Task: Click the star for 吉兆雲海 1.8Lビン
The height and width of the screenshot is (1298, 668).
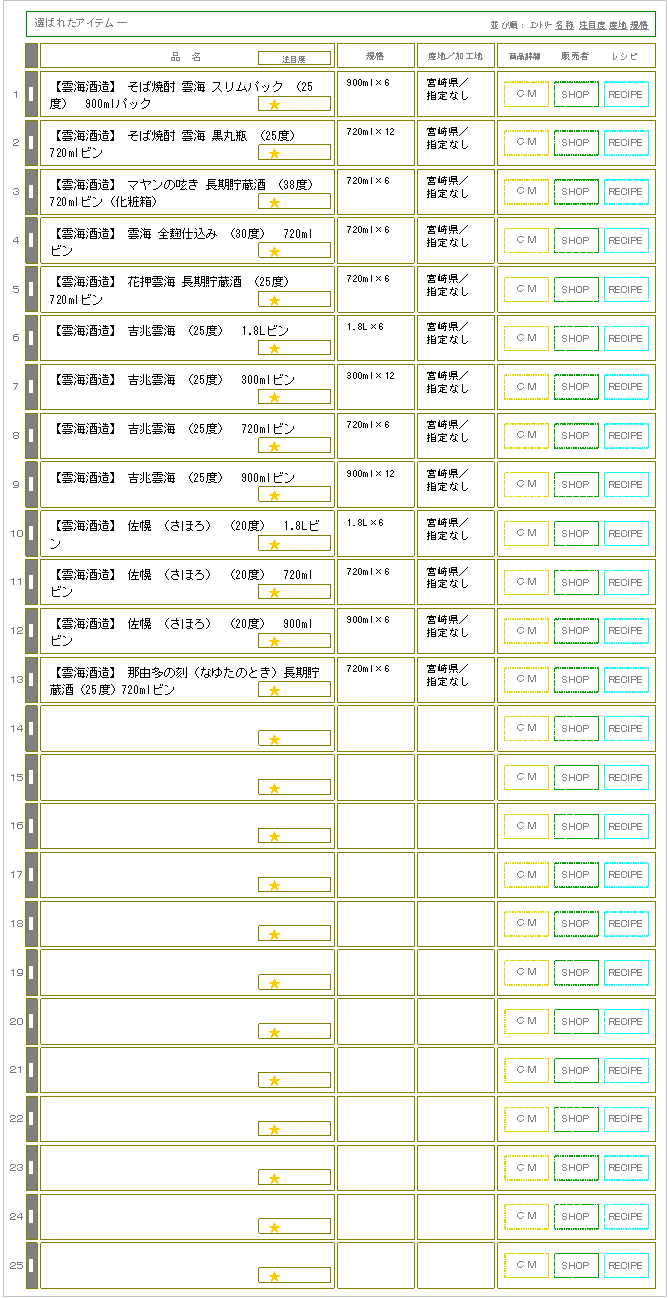Action: (x=274, y=348)
